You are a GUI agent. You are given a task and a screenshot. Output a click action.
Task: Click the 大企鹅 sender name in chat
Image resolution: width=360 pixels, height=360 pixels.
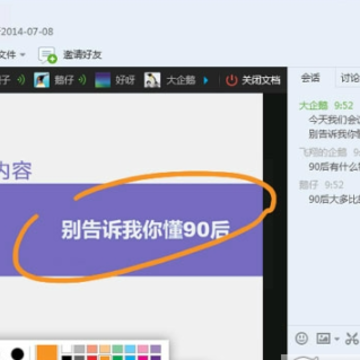point(314,106)
